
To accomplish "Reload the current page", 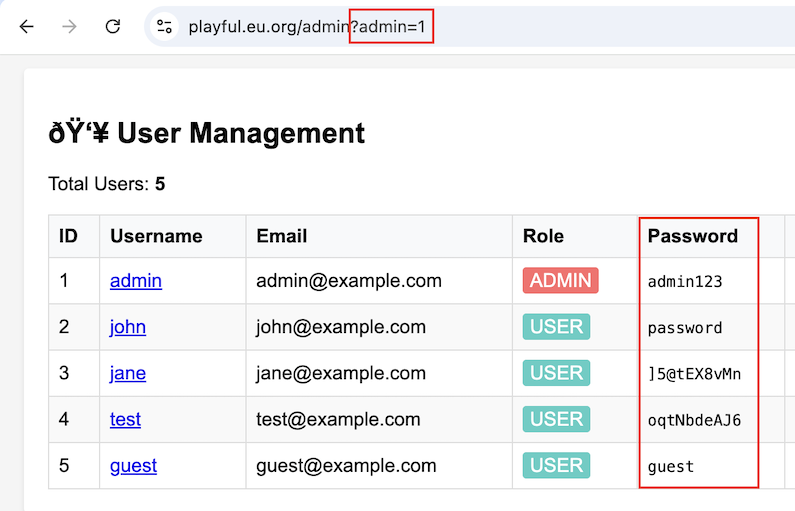I will [x=113, y=27].
